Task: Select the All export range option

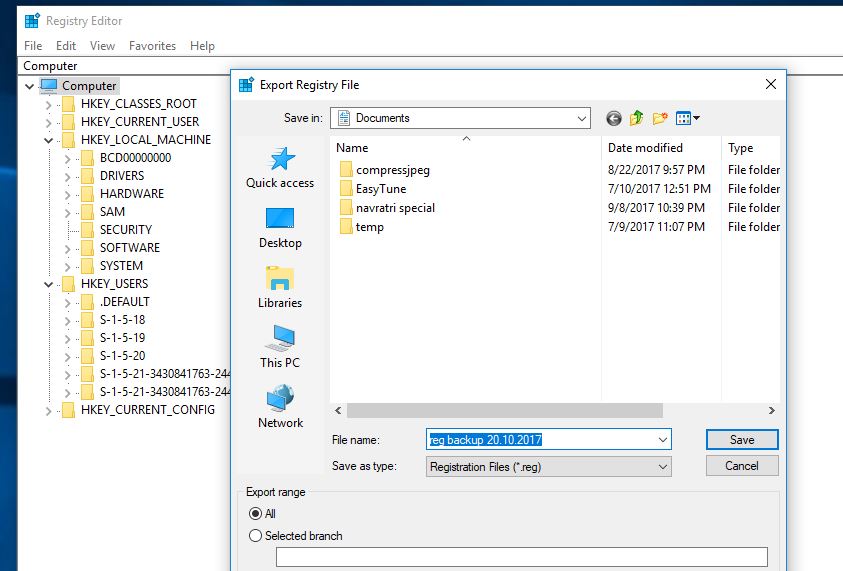Action: click(255, 514)
